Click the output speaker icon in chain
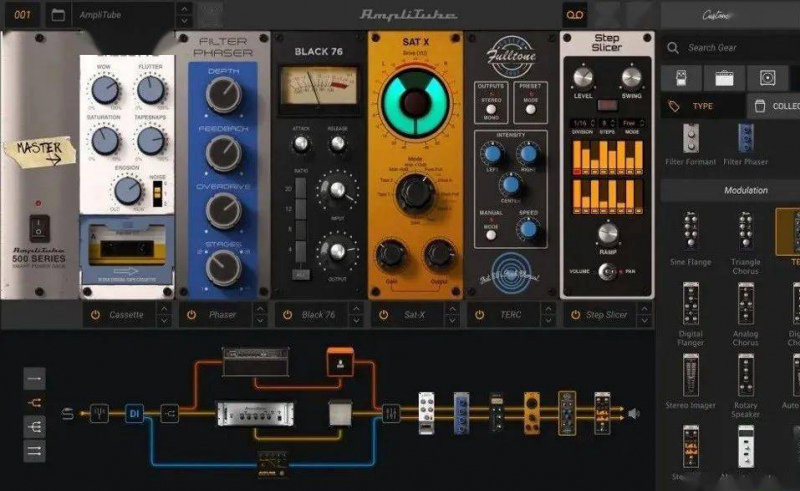Viewport: 800px width, 491px height. pyautogui.click(x=633, y=412)
